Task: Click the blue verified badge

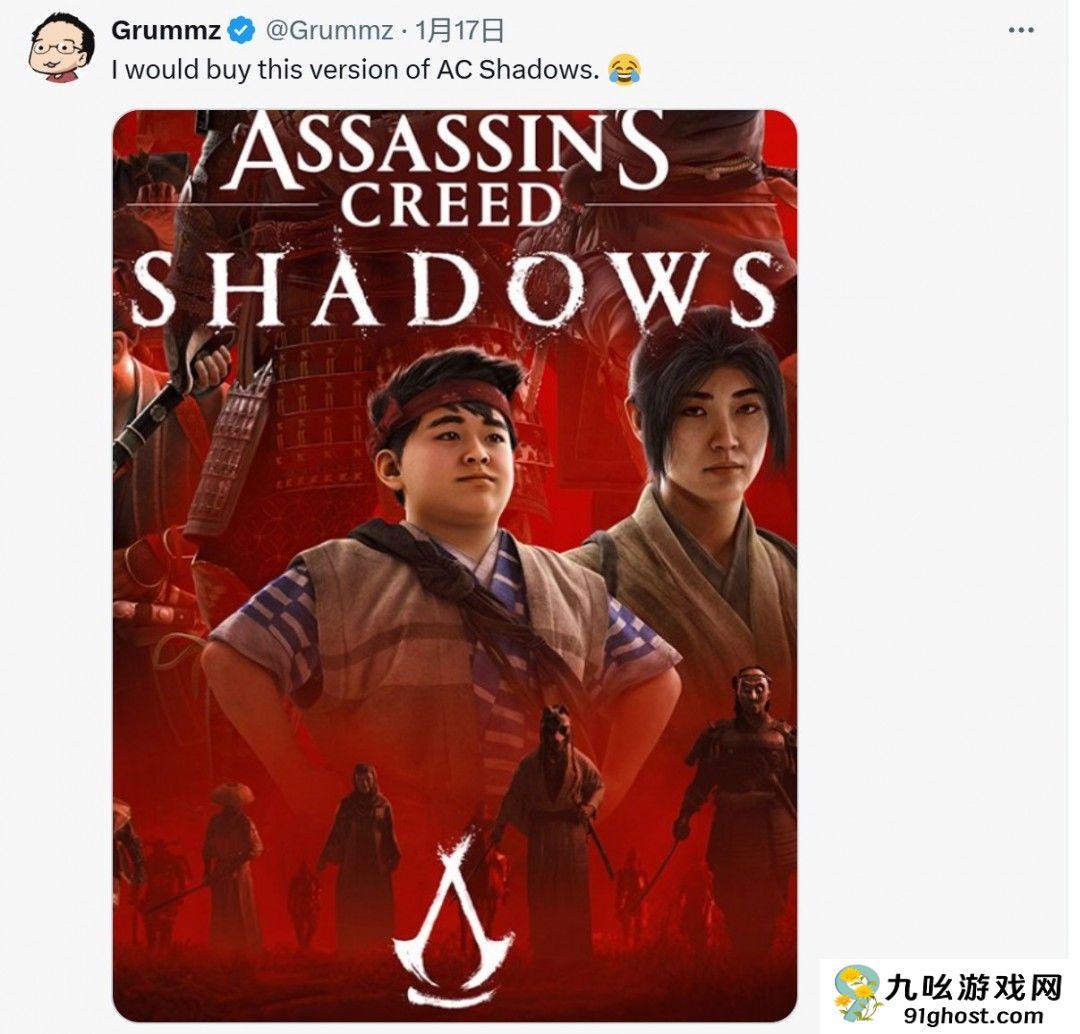Action: tap(241, 30)
